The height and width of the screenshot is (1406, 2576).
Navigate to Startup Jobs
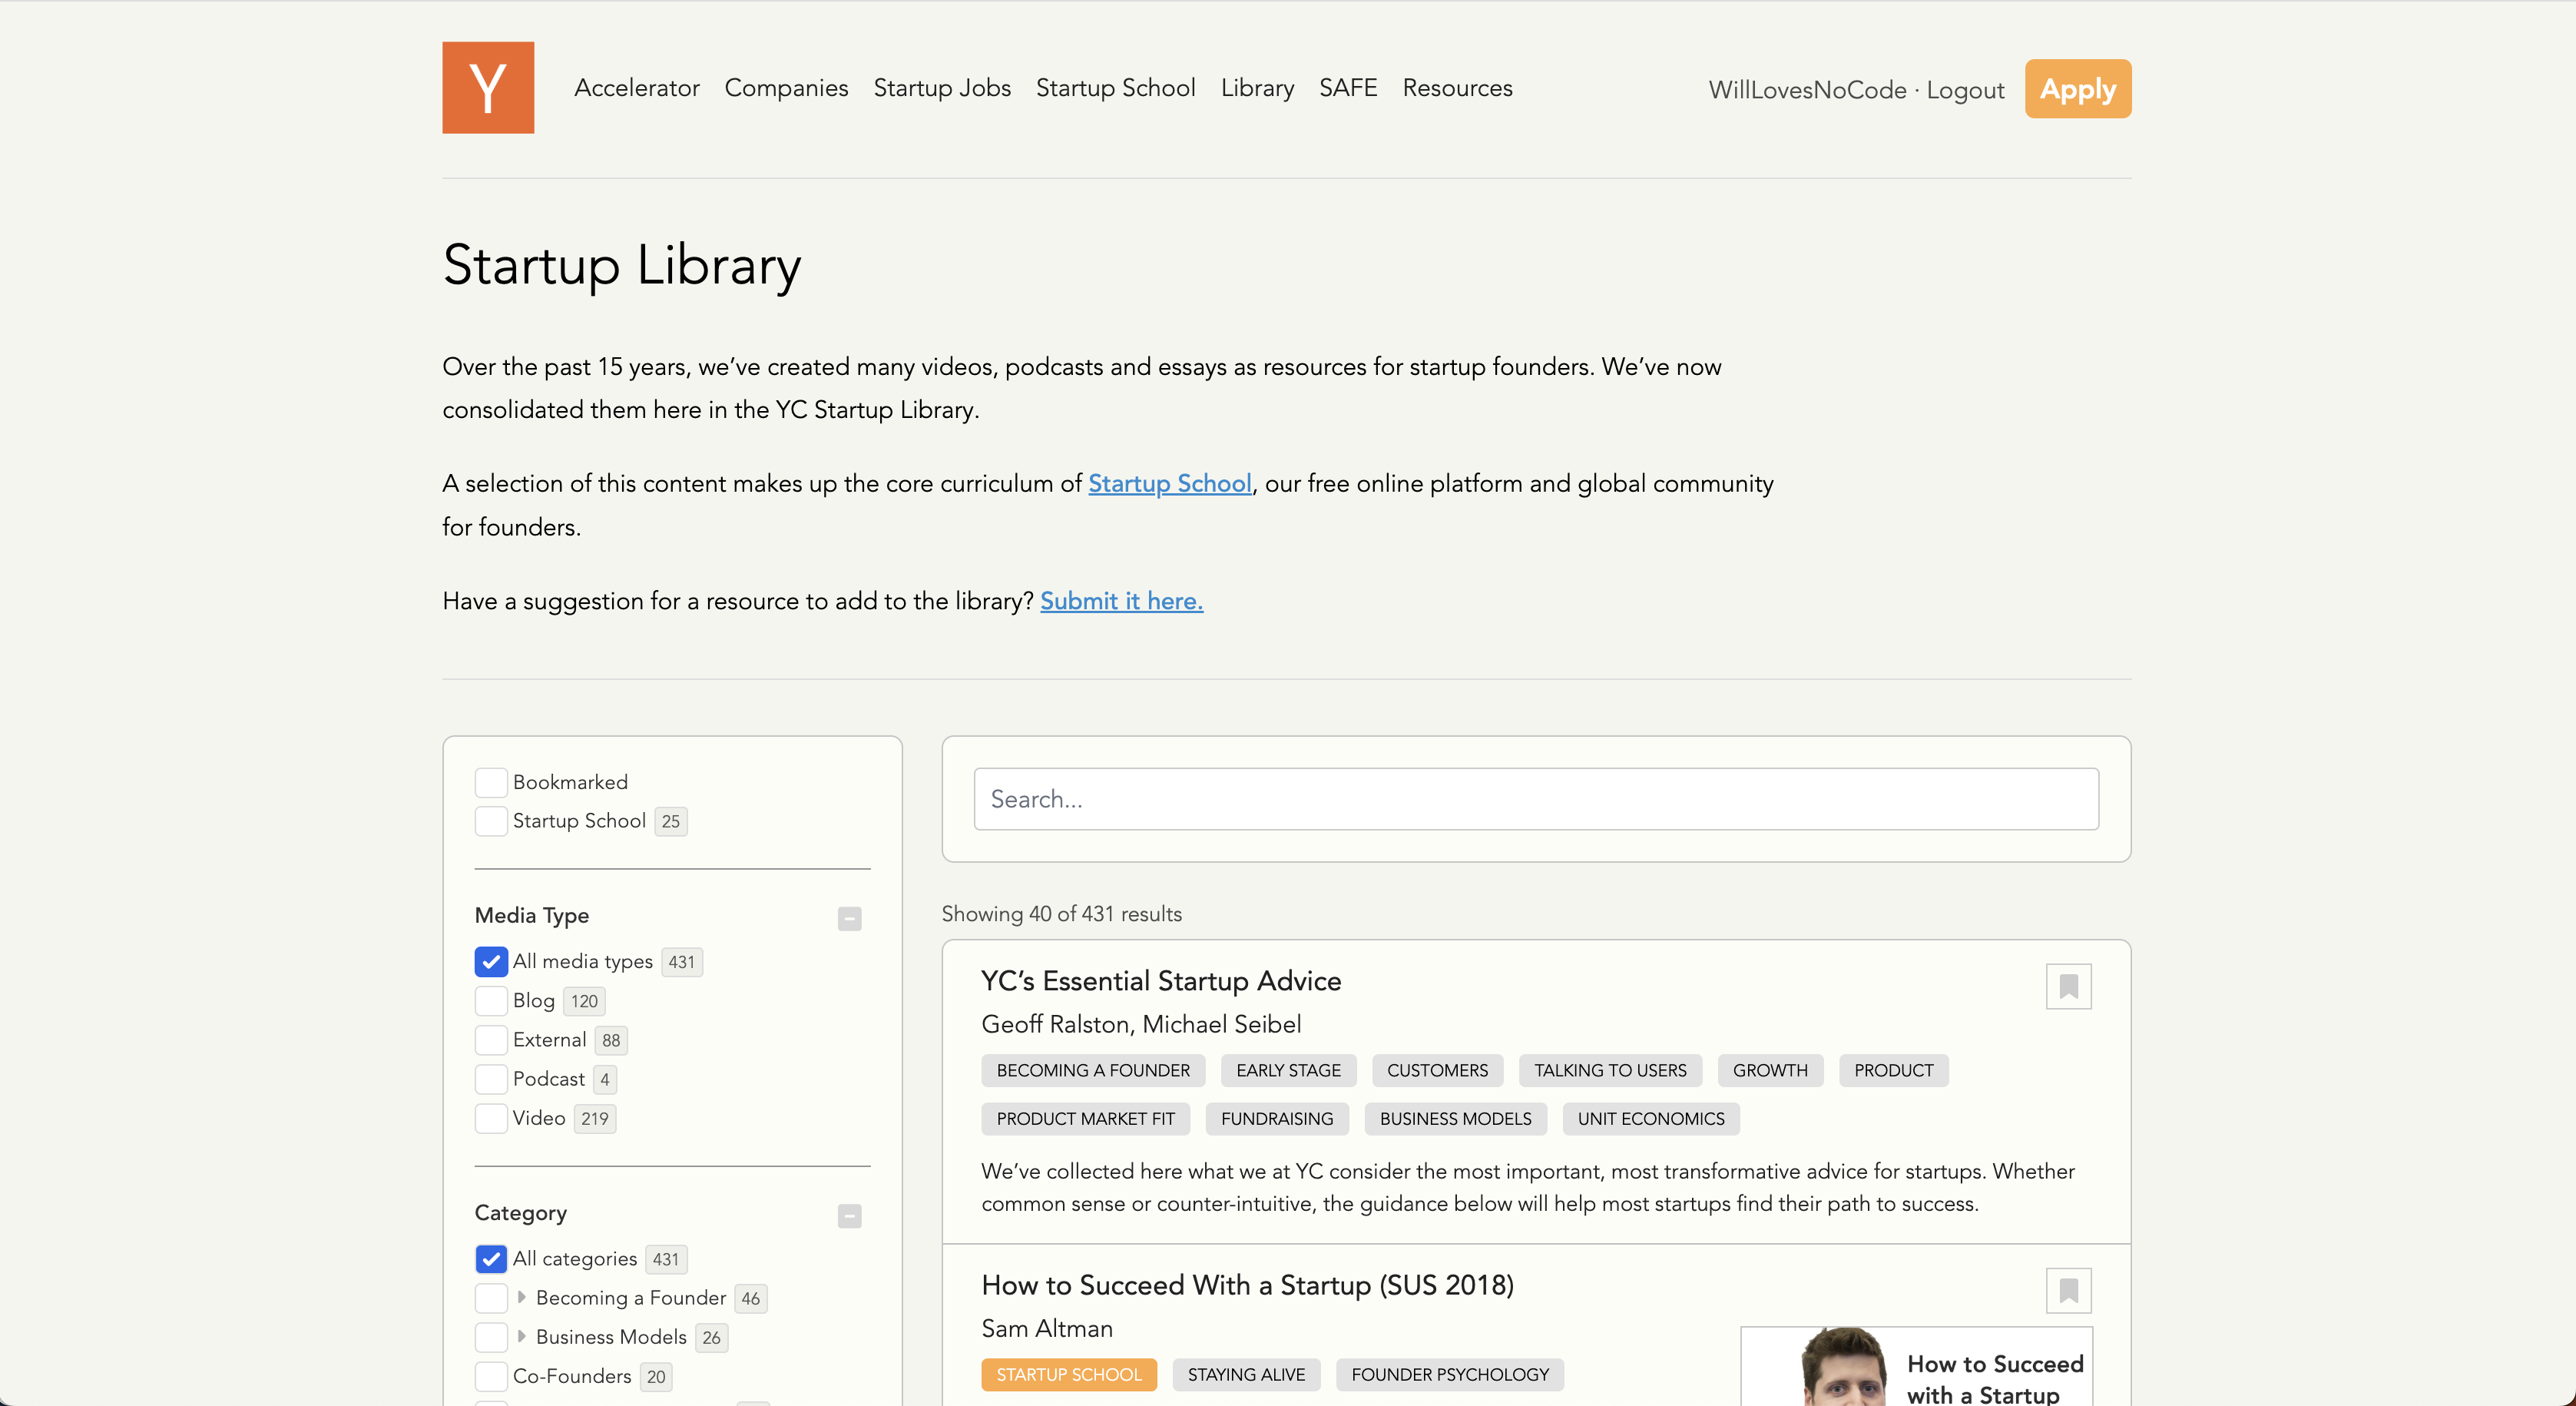(941, 88)
